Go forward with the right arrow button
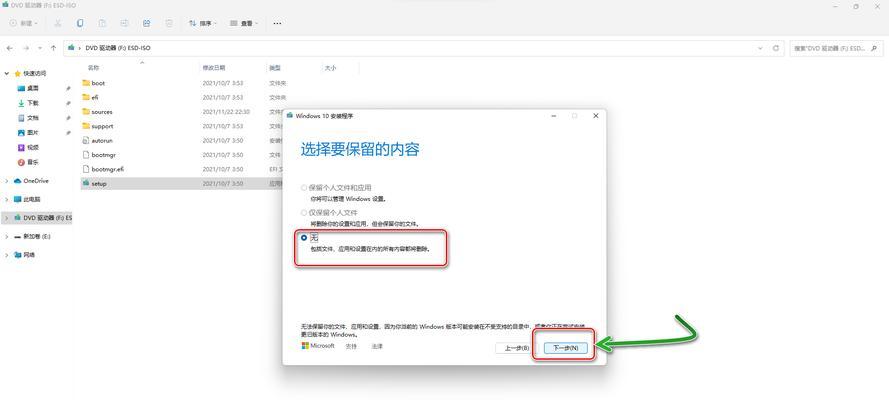889x400 pixels. coord(25,48)
